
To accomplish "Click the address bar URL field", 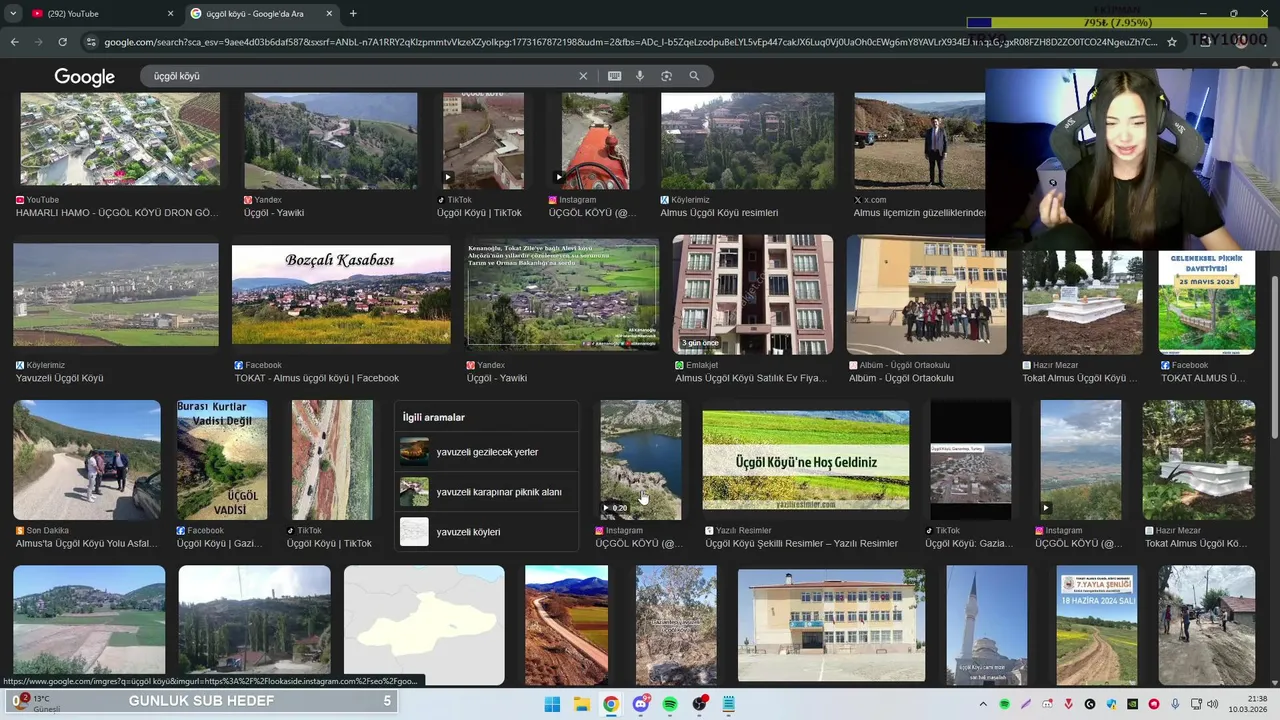I will 630,42.
